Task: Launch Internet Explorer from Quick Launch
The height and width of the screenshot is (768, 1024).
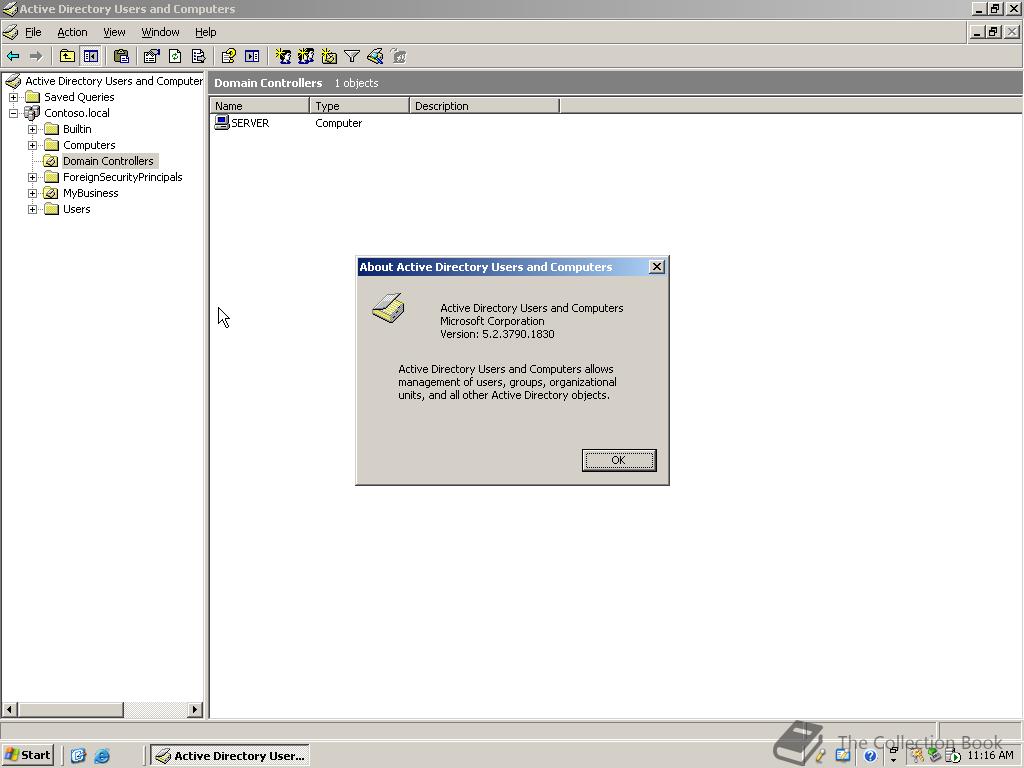Action: pos(102,756)
